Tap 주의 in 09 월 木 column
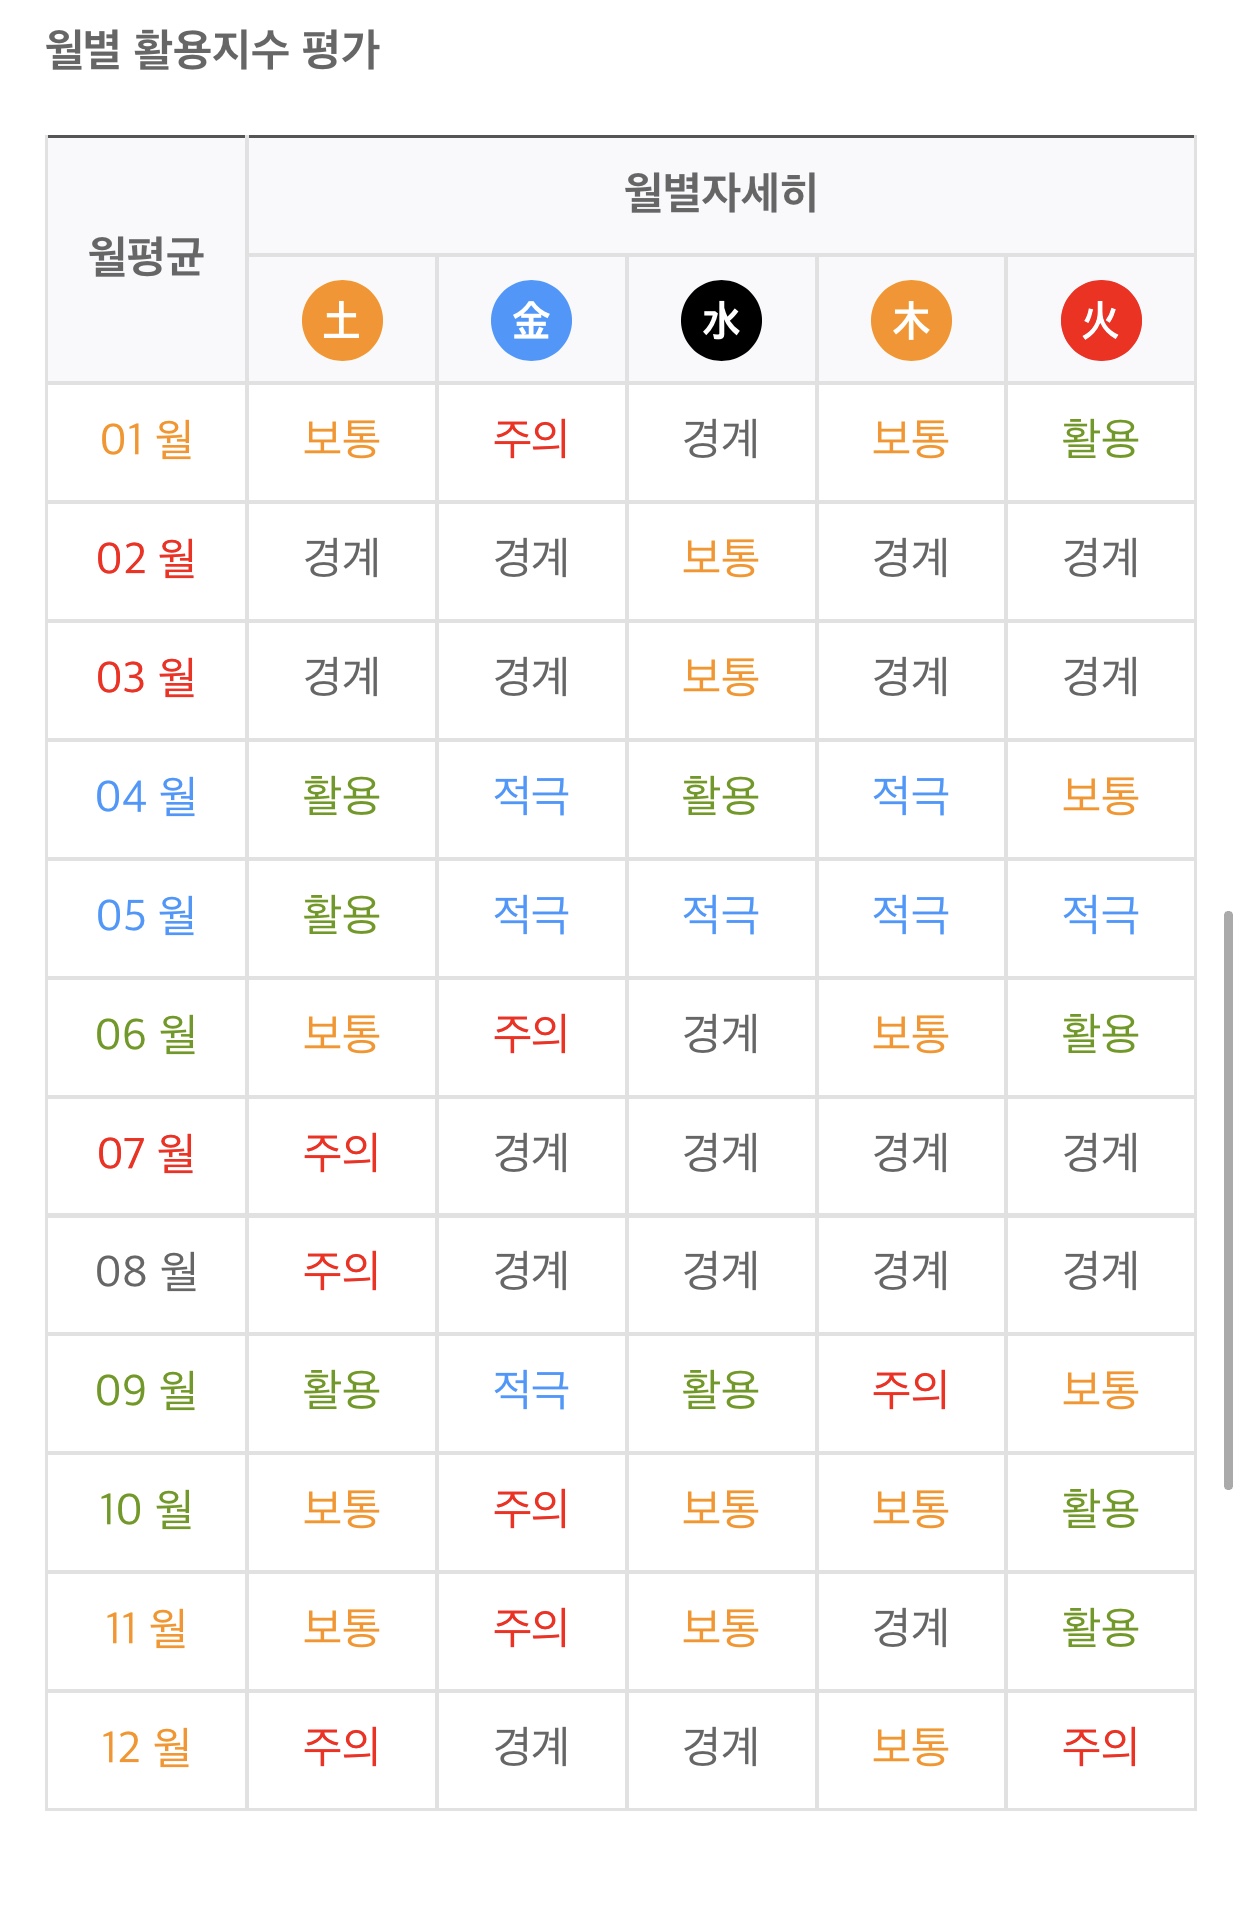1242x1922 pixels. [911, 1391]
